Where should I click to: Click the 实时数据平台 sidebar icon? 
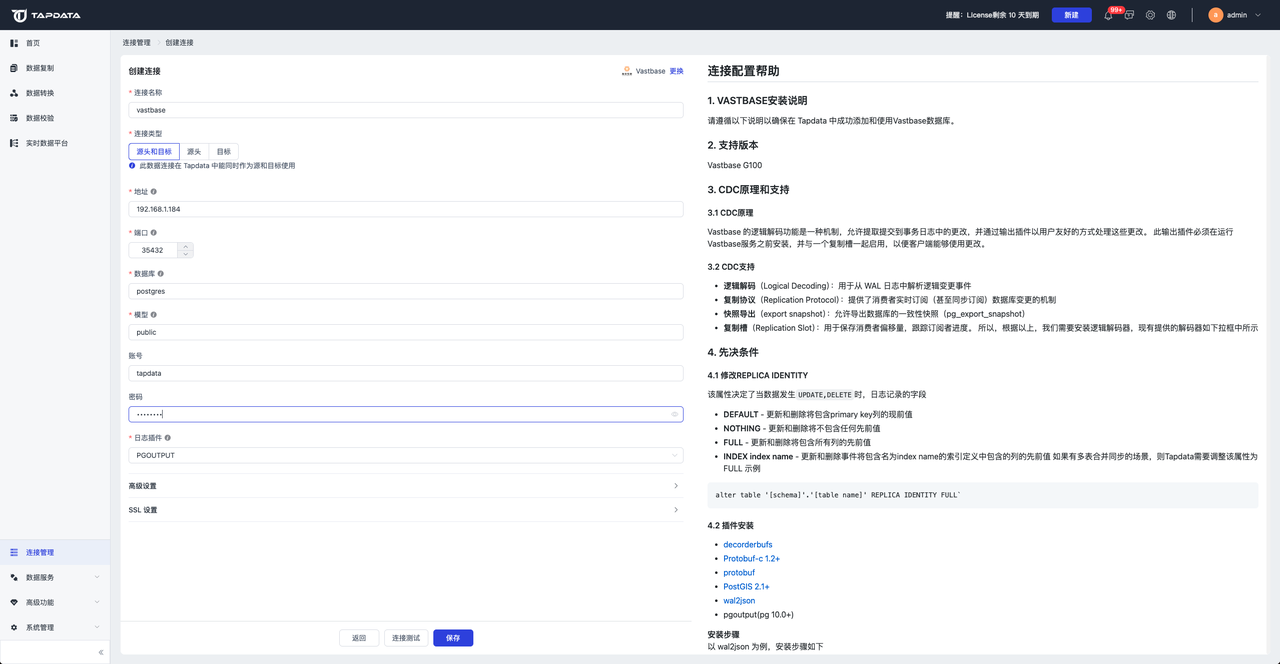14,143
